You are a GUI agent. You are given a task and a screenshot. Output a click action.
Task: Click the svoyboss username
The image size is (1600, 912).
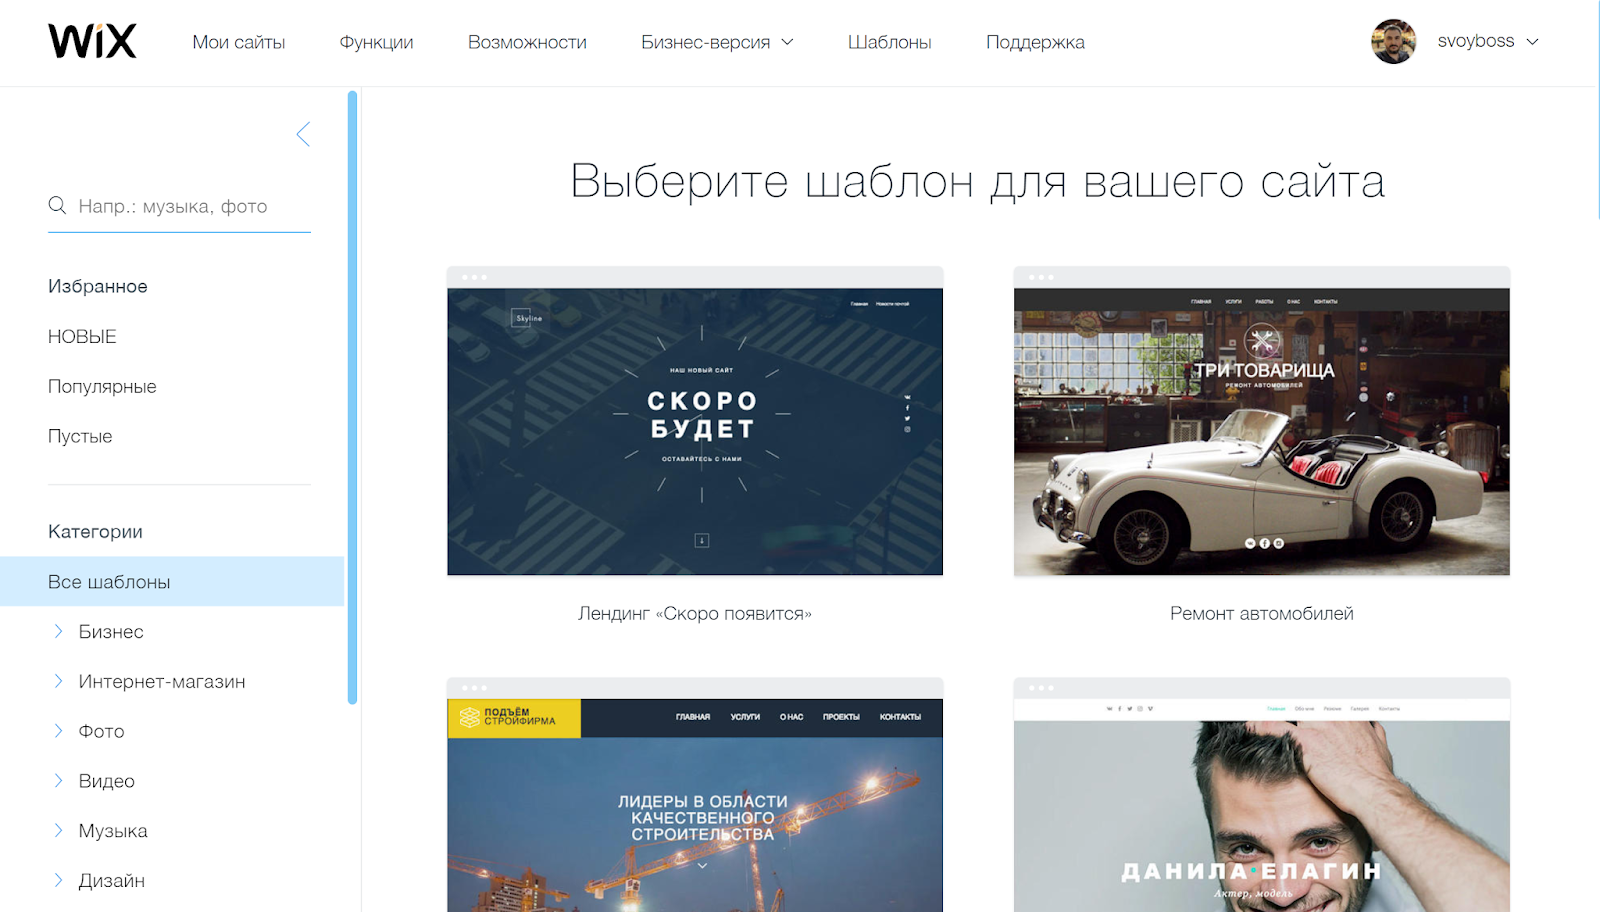click(1476, 41)
